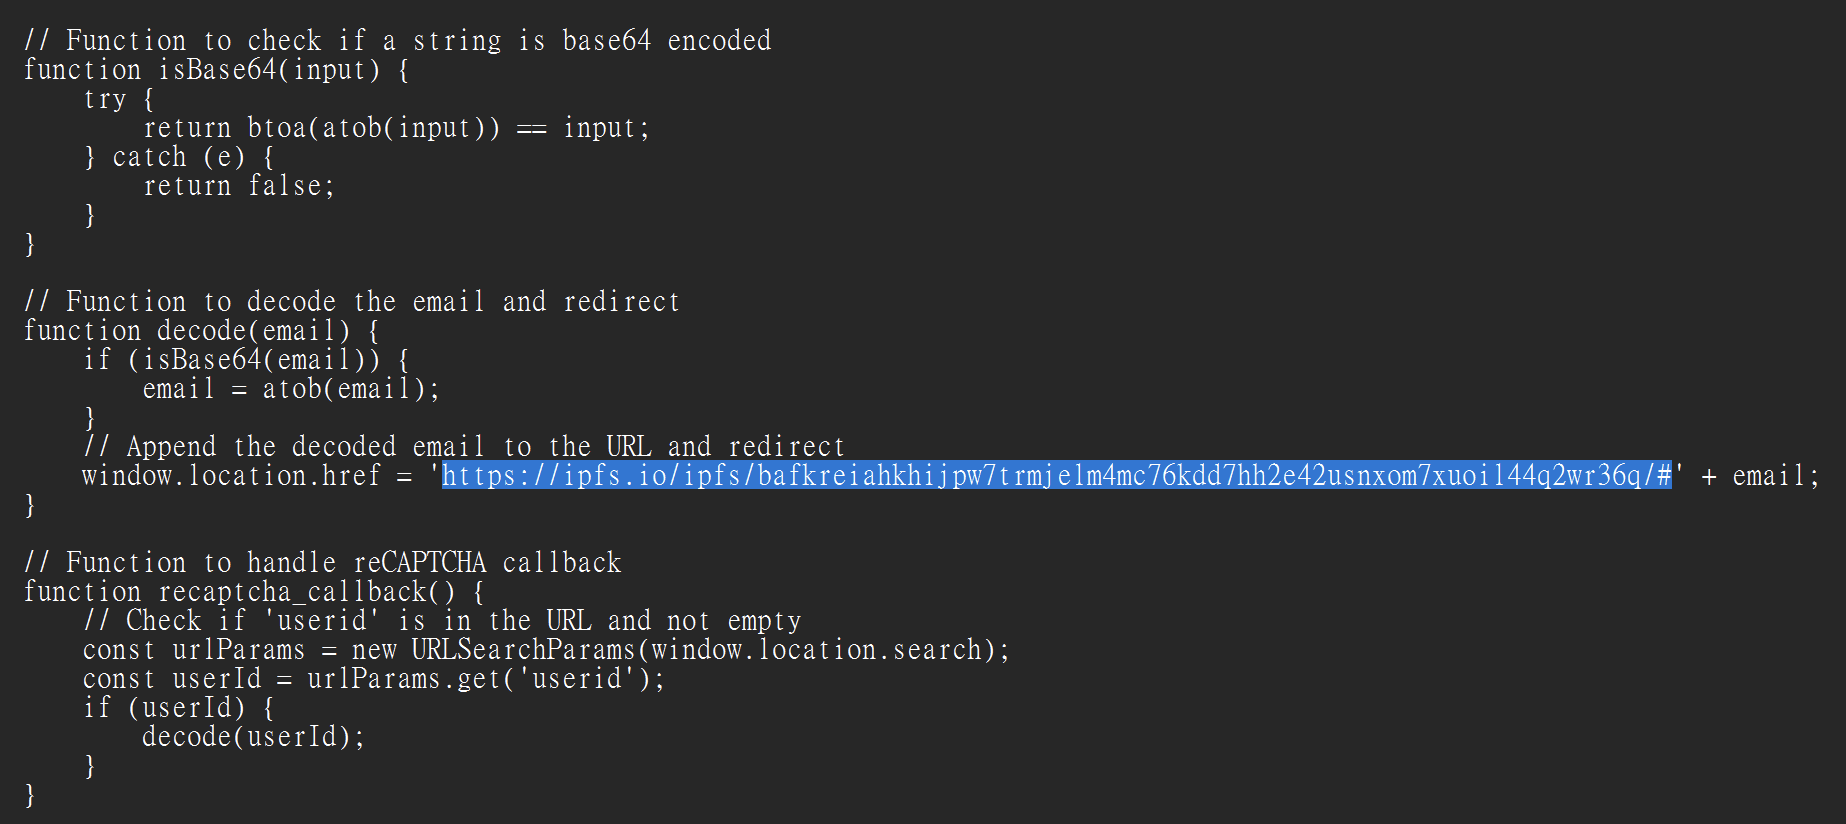Click the highlighted IPFS URL string
Viewport: 1846px width, 824px height.
pyautogui.click(x=1056, y=476)
